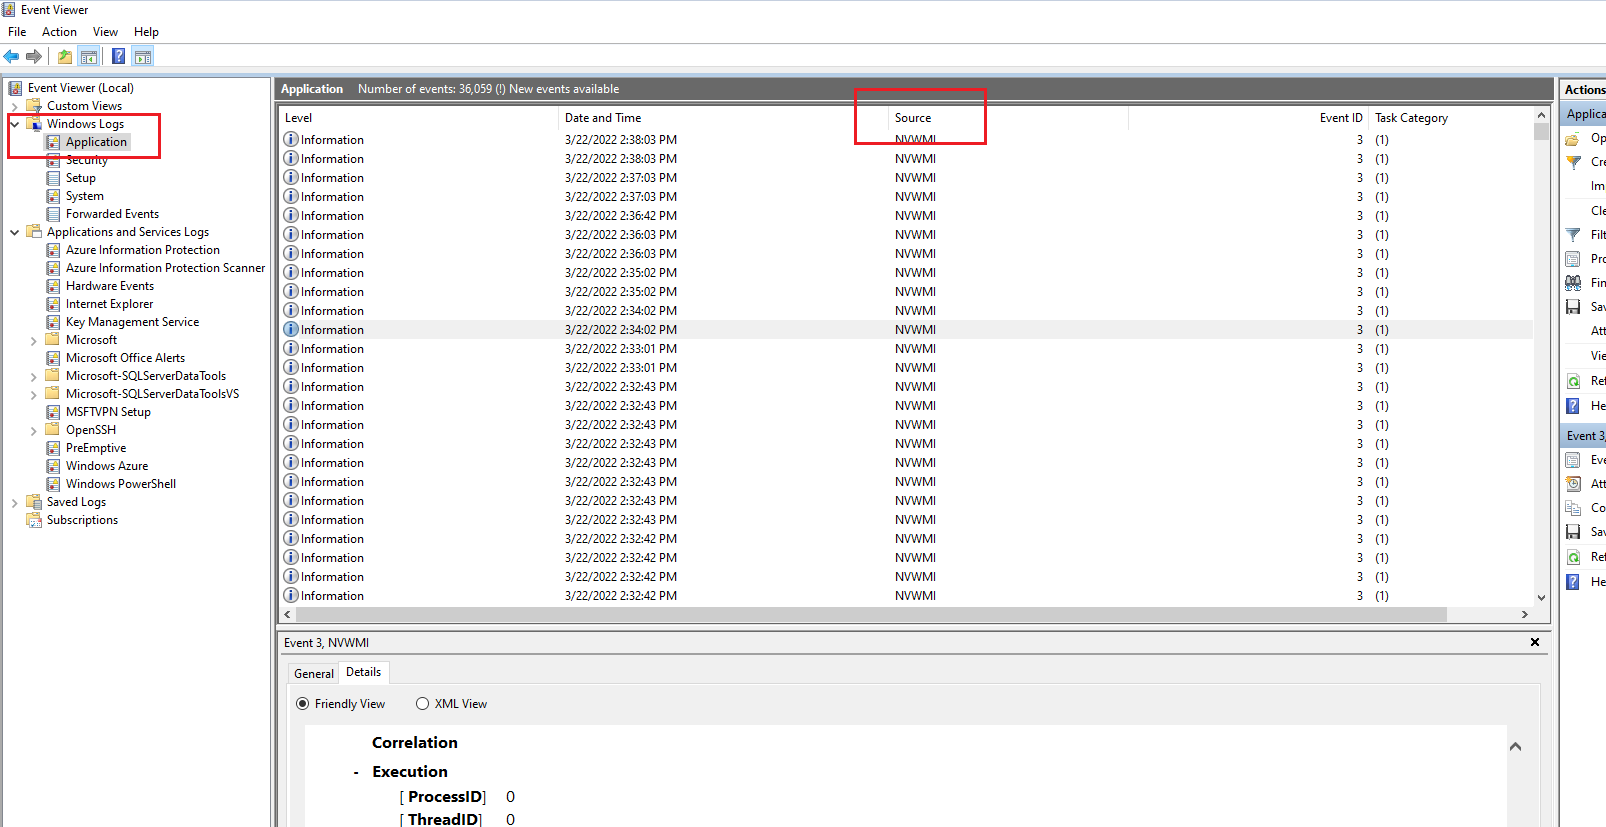Click the Open Saved Log action icon
1606x827 pixels.
coord(1573,138)
